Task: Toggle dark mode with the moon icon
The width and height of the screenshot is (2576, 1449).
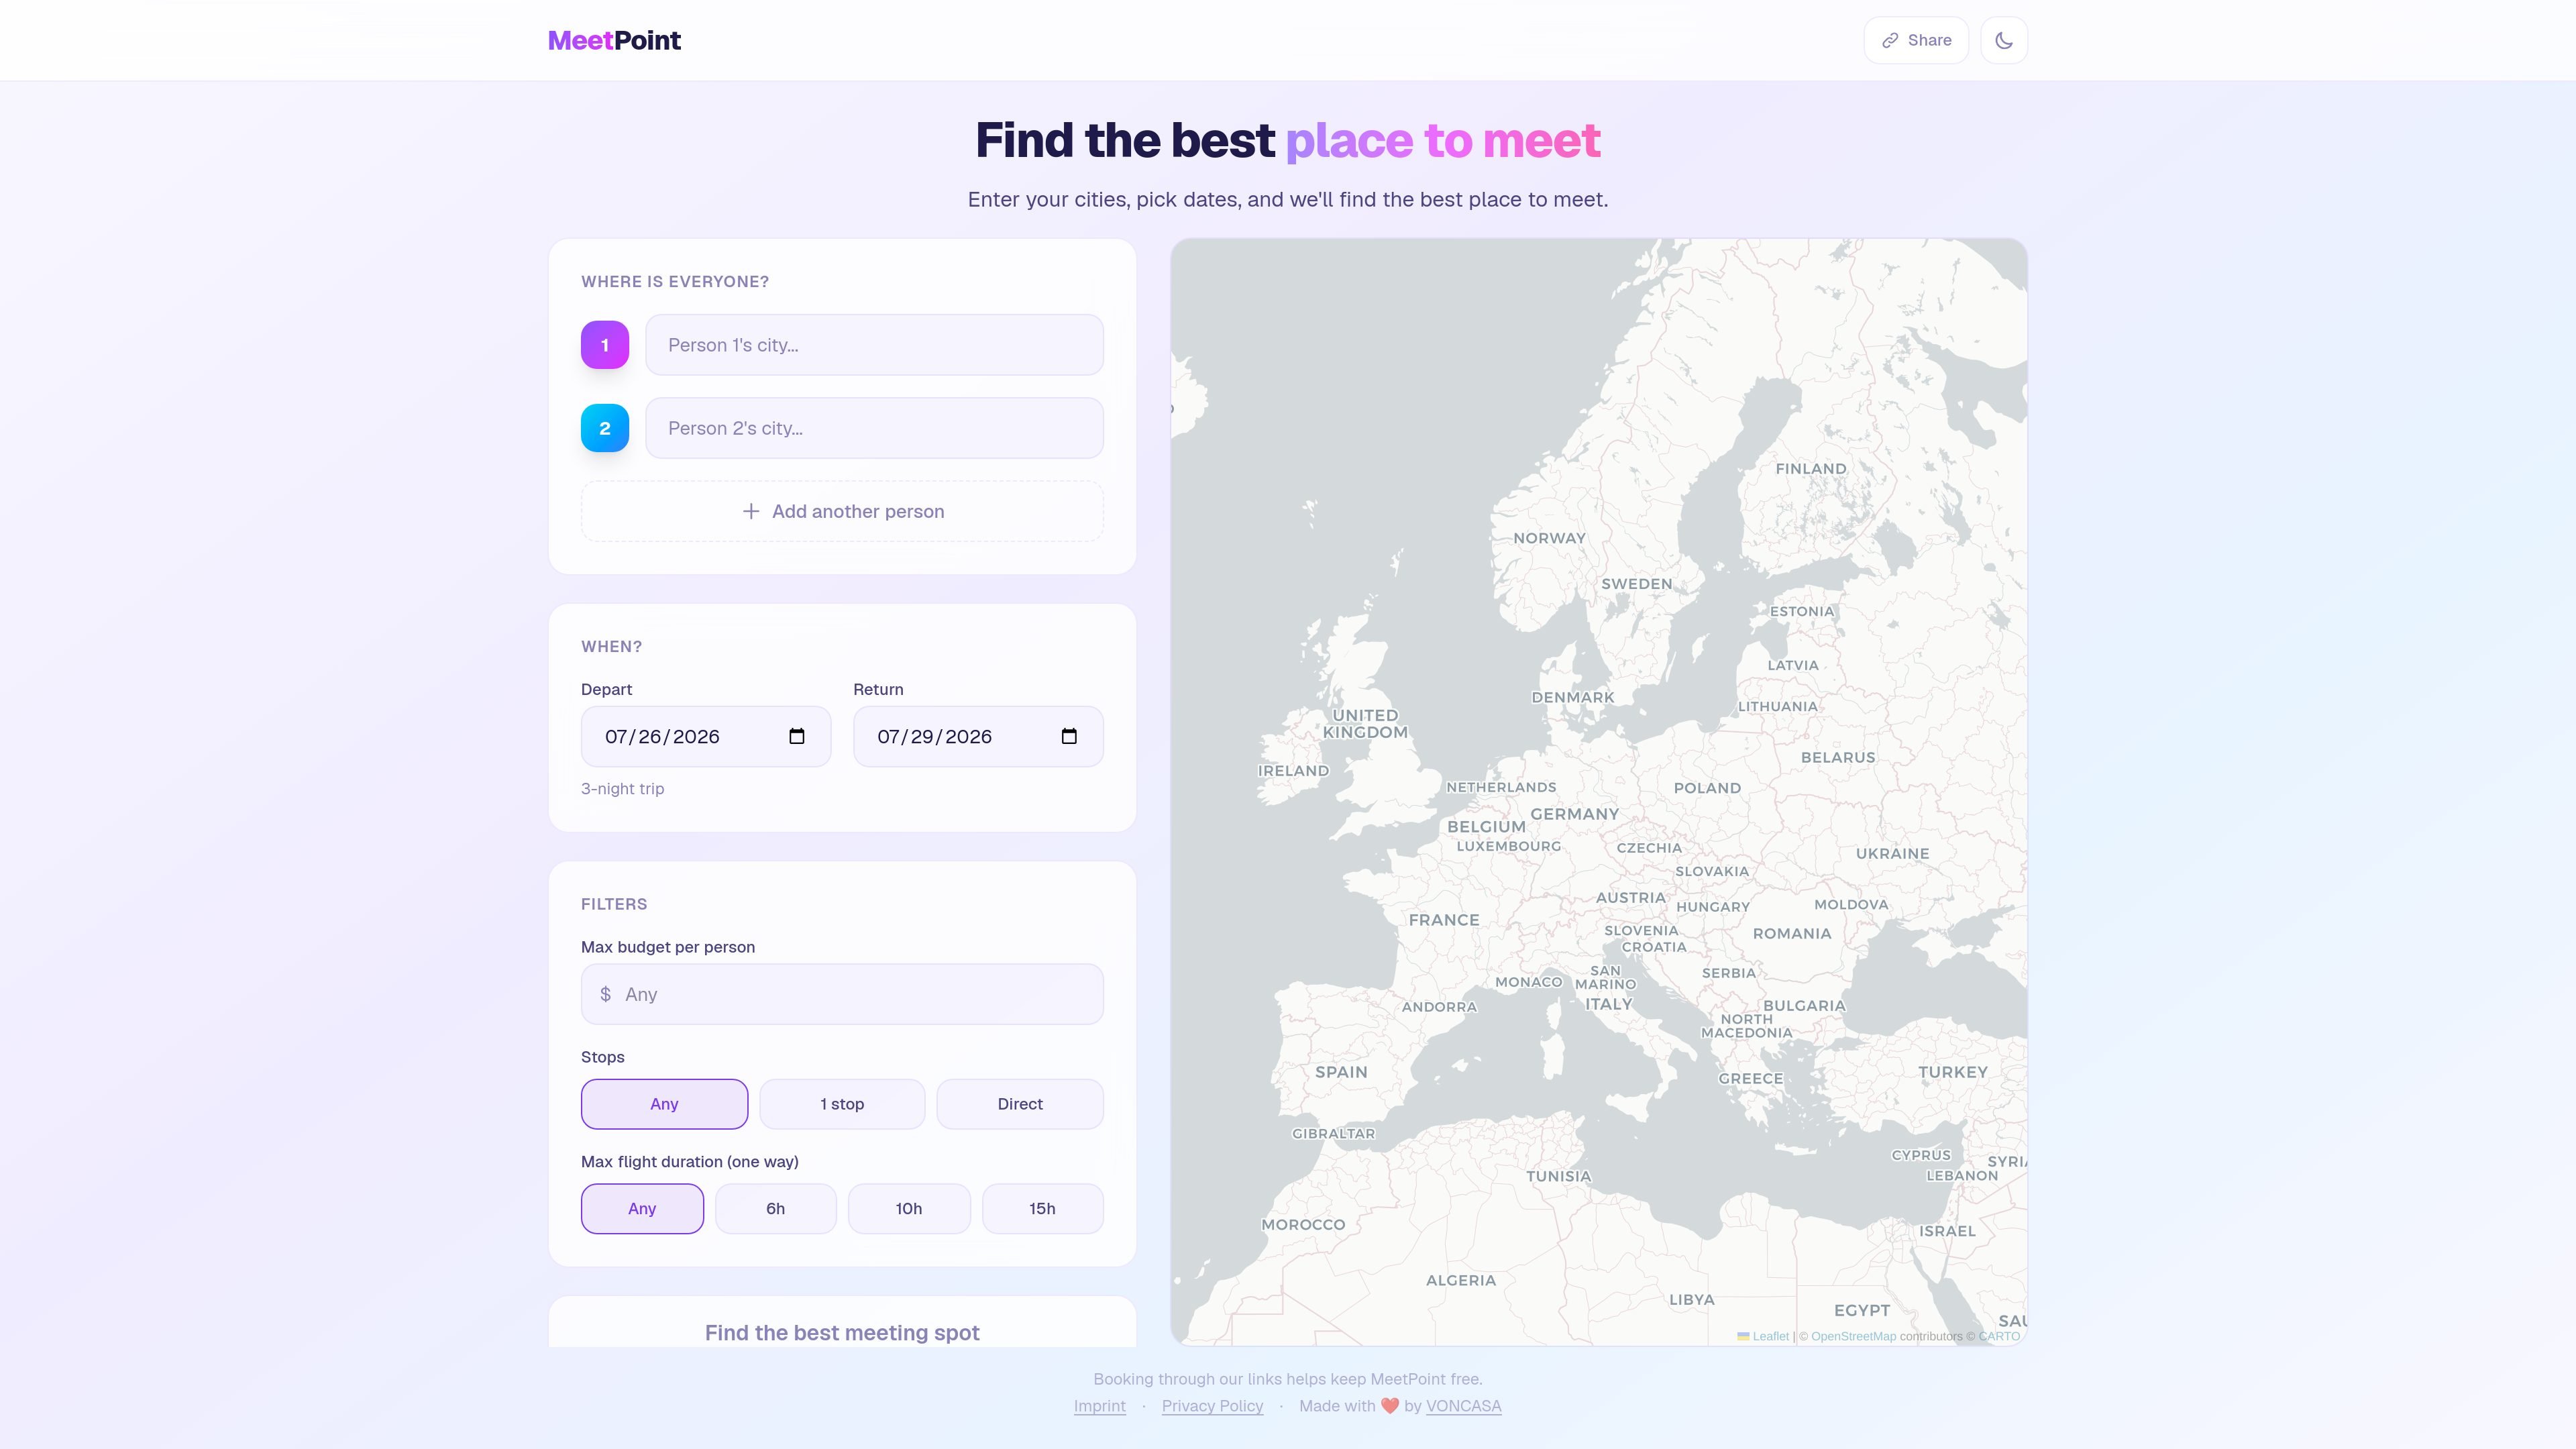Action: 2003,40
